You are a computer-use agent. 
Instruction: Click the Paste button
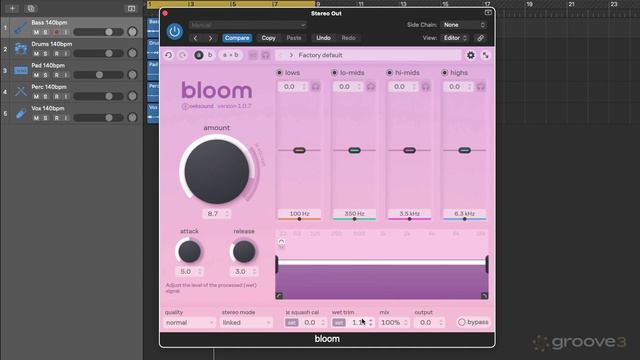[x=293, y=38]
